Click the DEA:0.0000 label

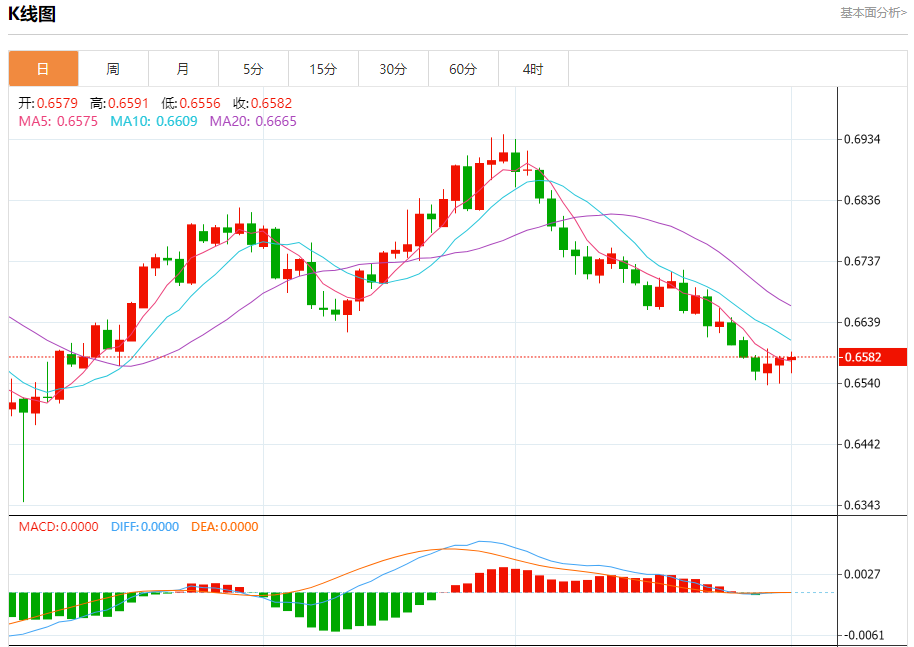click(x=224, y=527)
